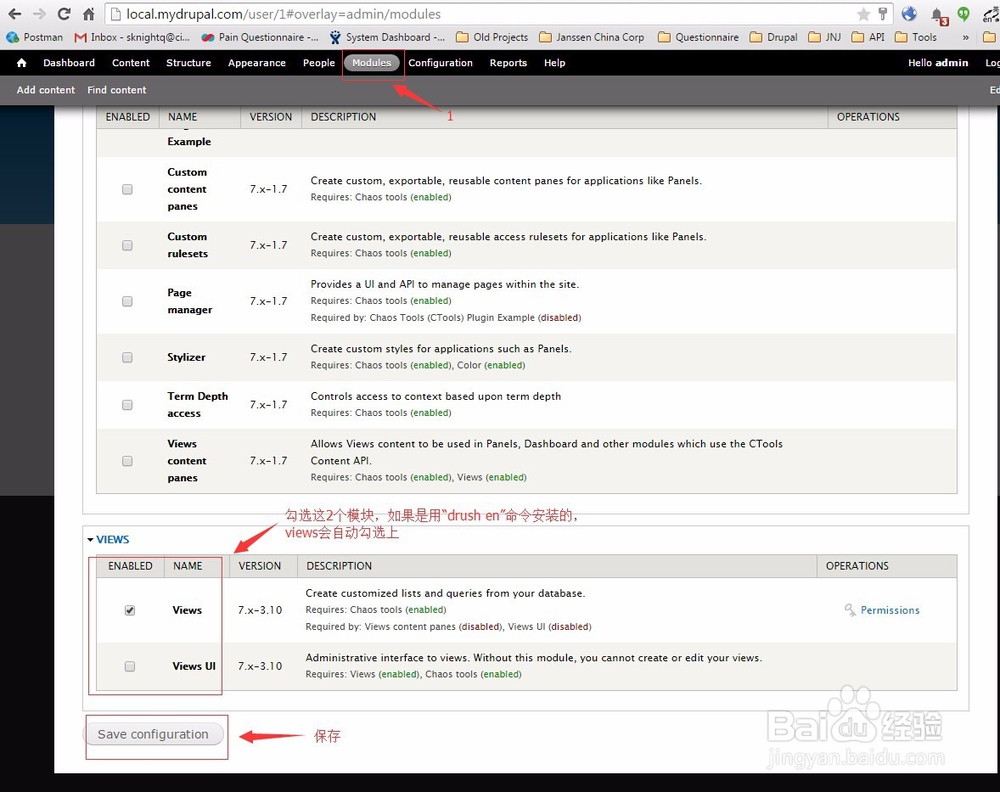This screenshot has width=1000, height=792.
Task: Show more bookmarks with chevron
Action: click(x=966, y=38)
